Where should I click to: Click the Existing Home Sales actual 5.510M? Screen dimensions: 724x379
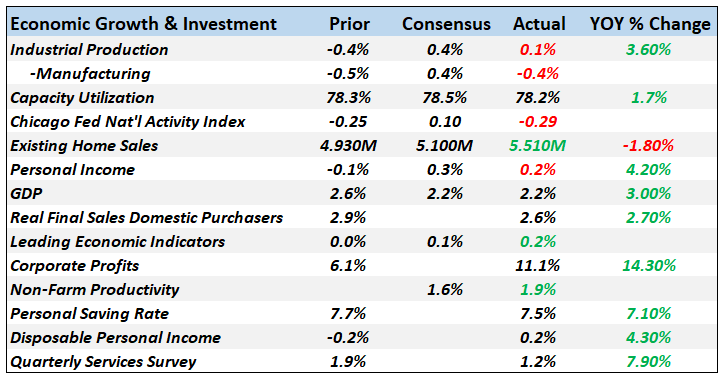pos(537,146)
